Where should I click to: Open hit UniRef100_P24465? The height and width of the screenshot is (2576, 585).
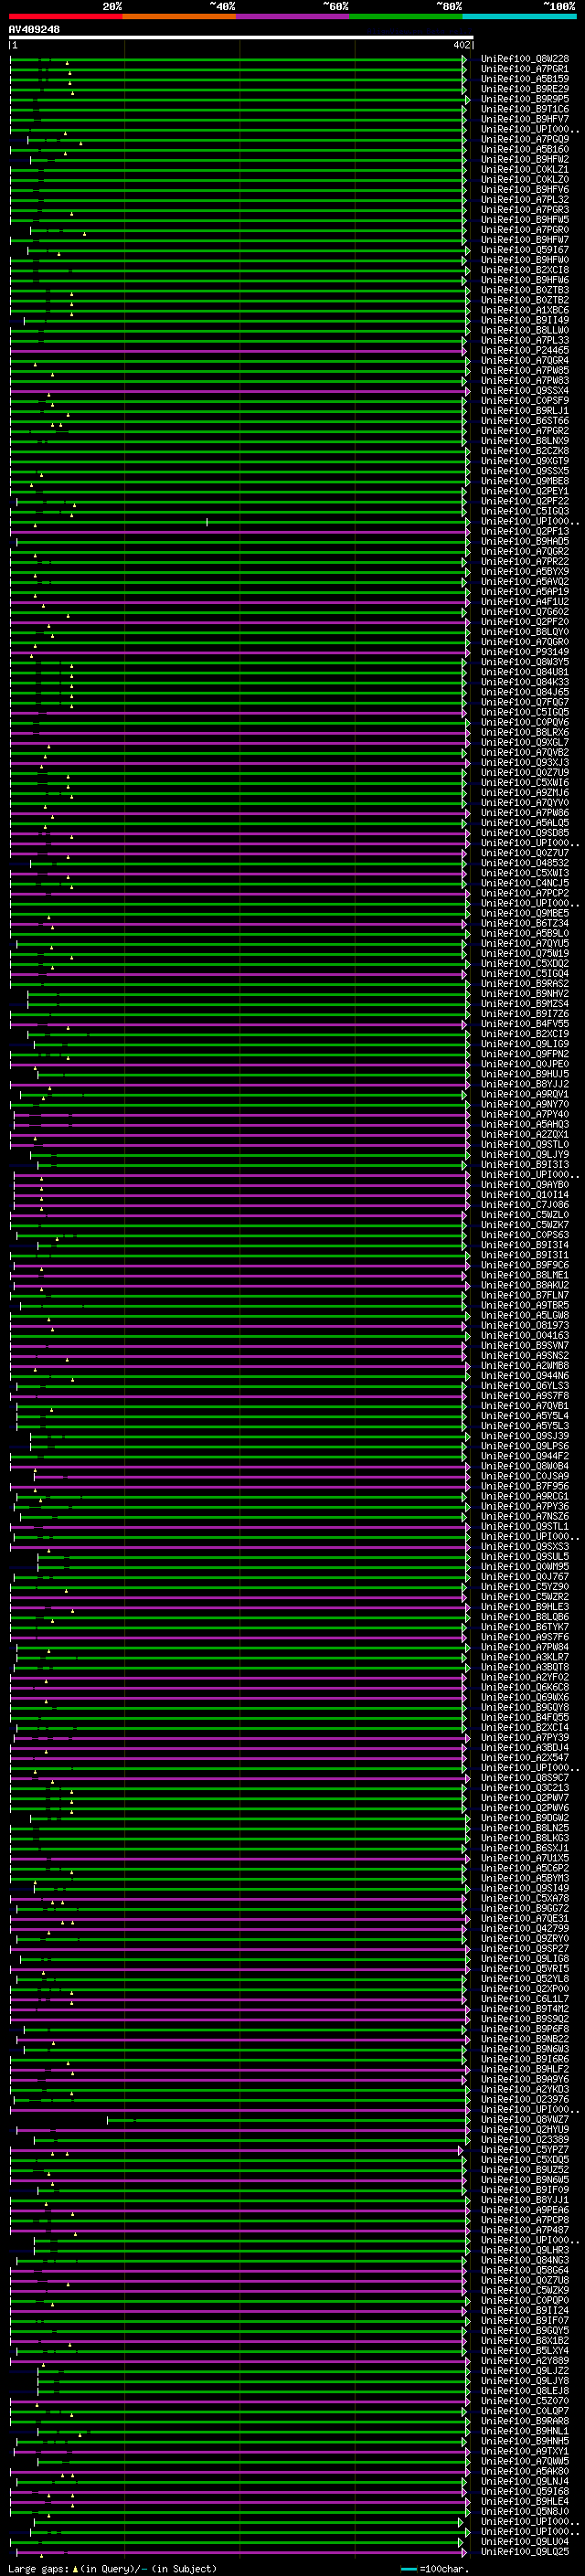click(525, 351)
